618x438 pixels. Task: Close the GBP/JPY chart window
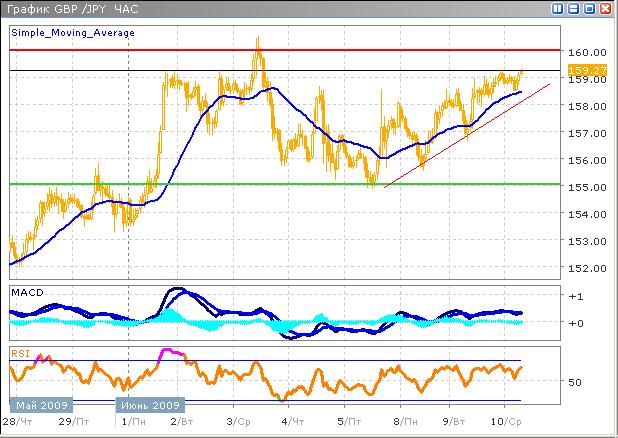click(605, 8)
